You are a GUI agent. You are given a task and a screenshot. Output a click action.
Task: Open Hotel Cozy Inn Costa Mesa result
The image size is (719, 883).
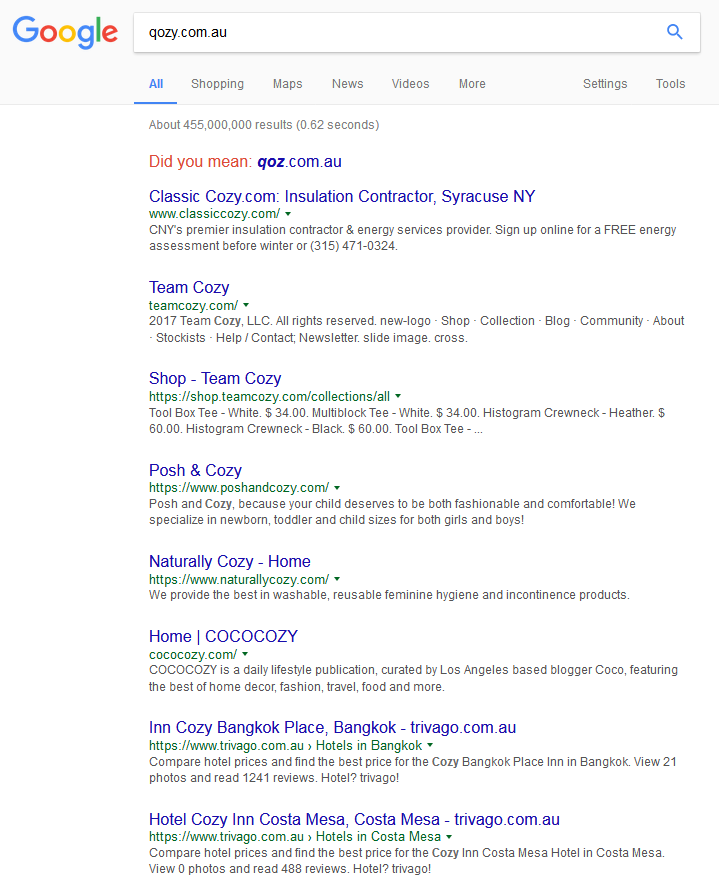click(x=354, y=819)
